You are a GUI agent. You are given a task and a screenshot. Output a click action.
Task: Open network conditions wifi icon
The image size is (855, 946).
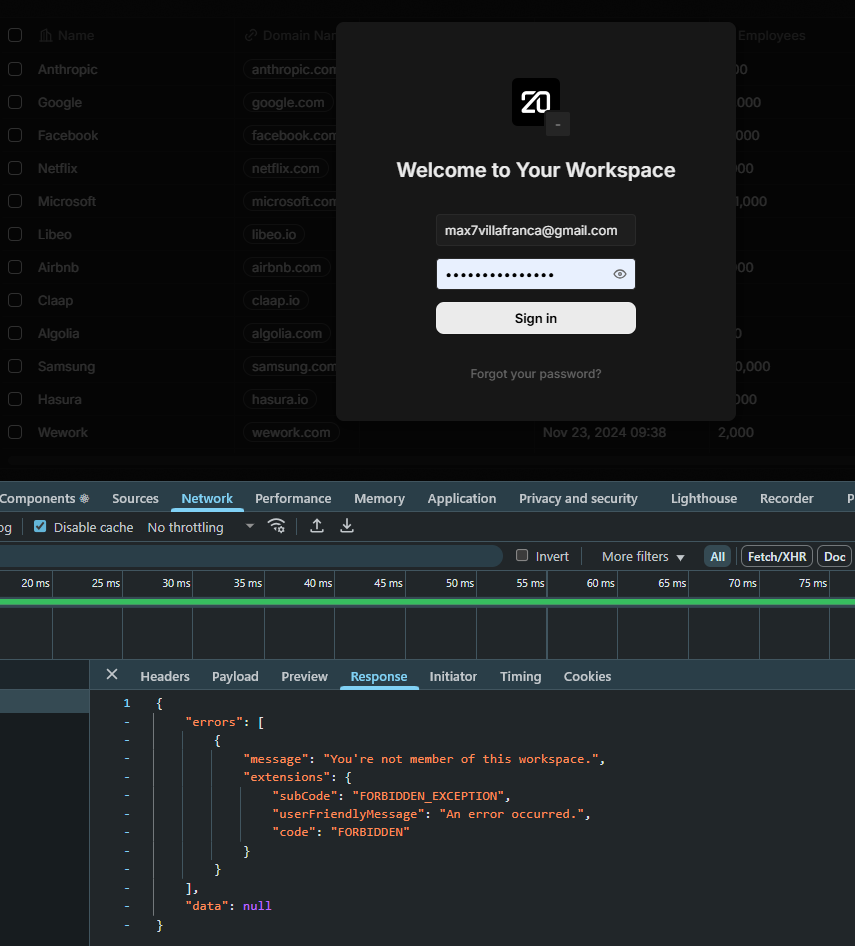click(276, 526)
